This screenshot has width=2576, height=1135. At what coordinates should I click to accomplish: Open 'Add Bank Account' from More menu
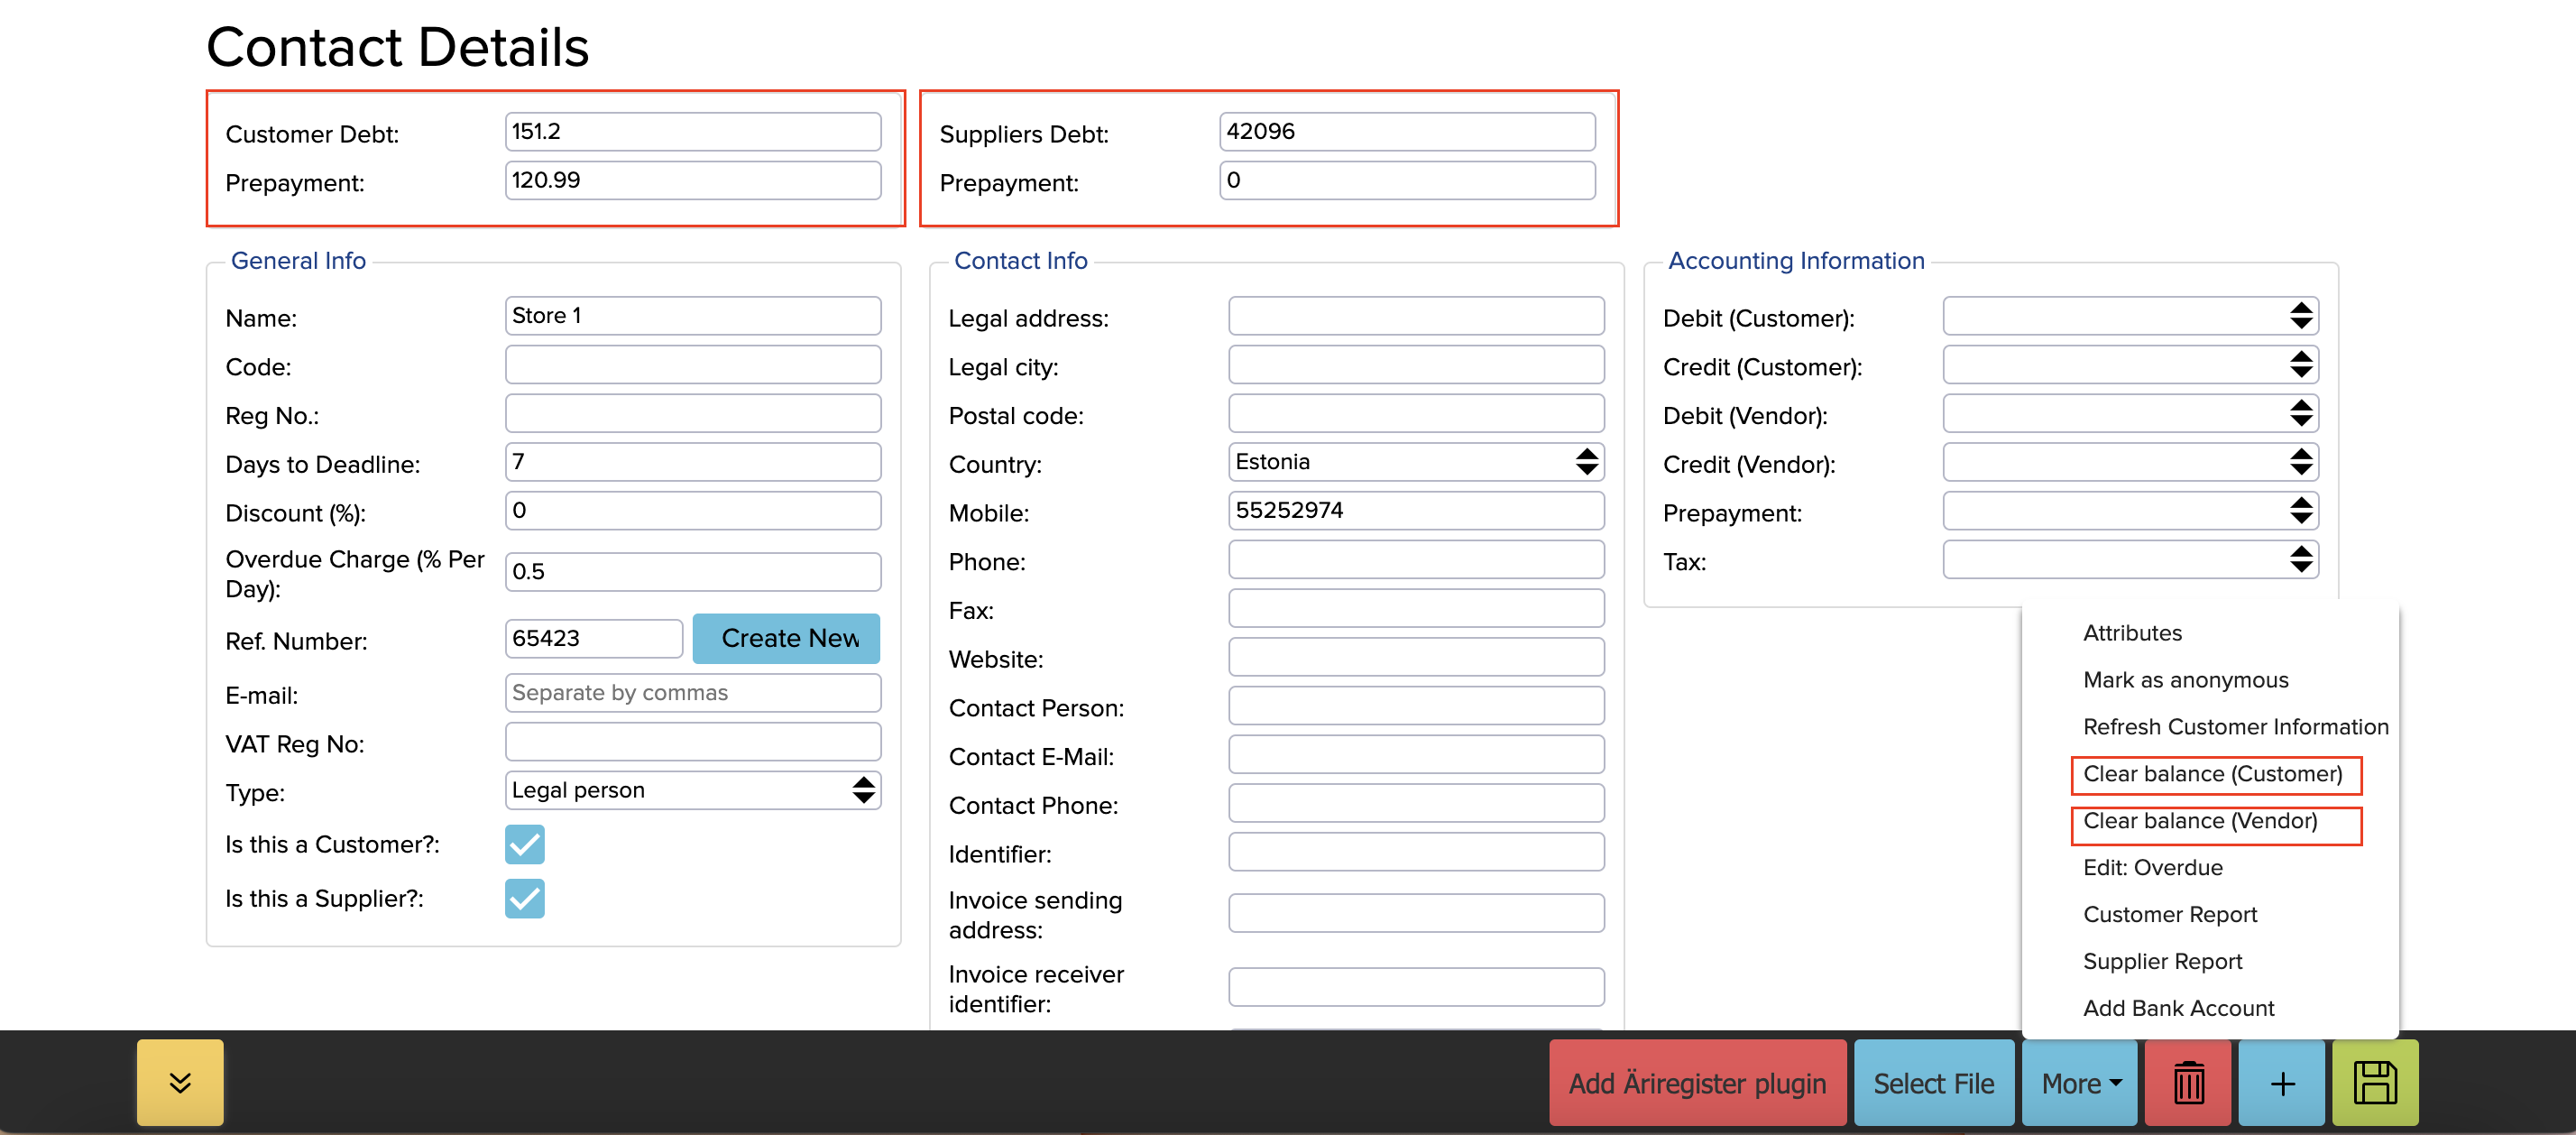click(2178, 1008)
